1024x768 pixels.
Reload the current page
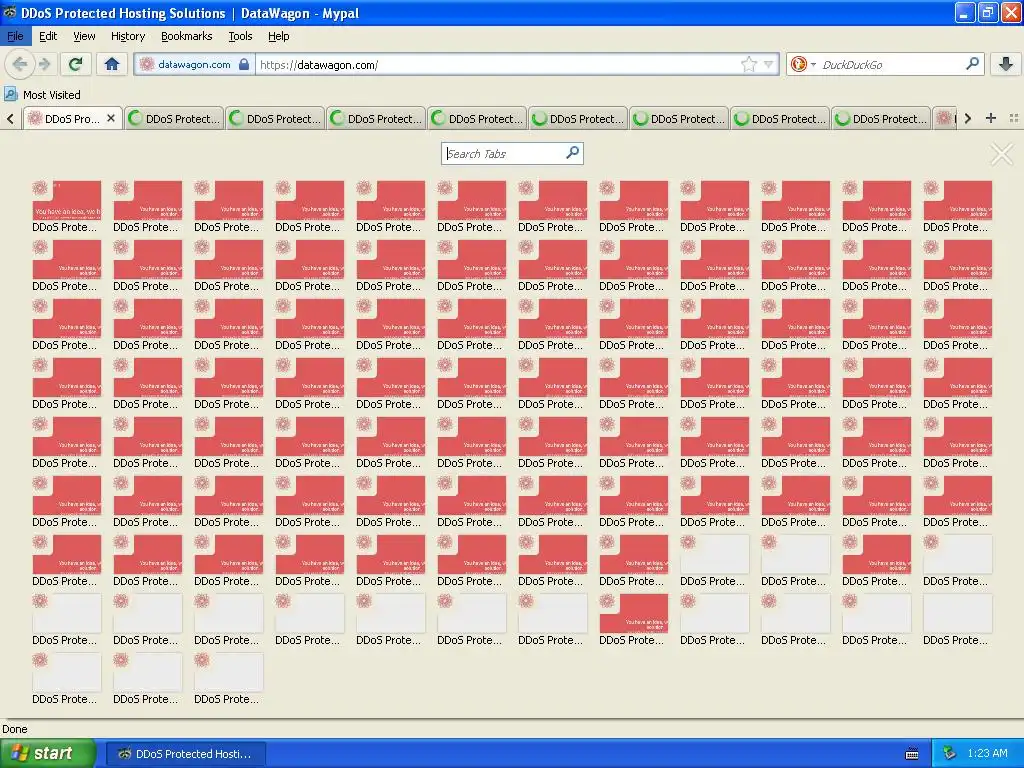76,64
